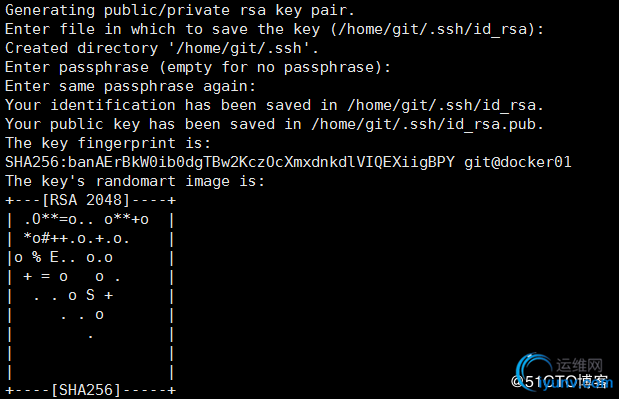The width and height of the screenshot is (619, 399).
Task: Click the first randomart row '.O**=o..'
Action: (86, 219)
